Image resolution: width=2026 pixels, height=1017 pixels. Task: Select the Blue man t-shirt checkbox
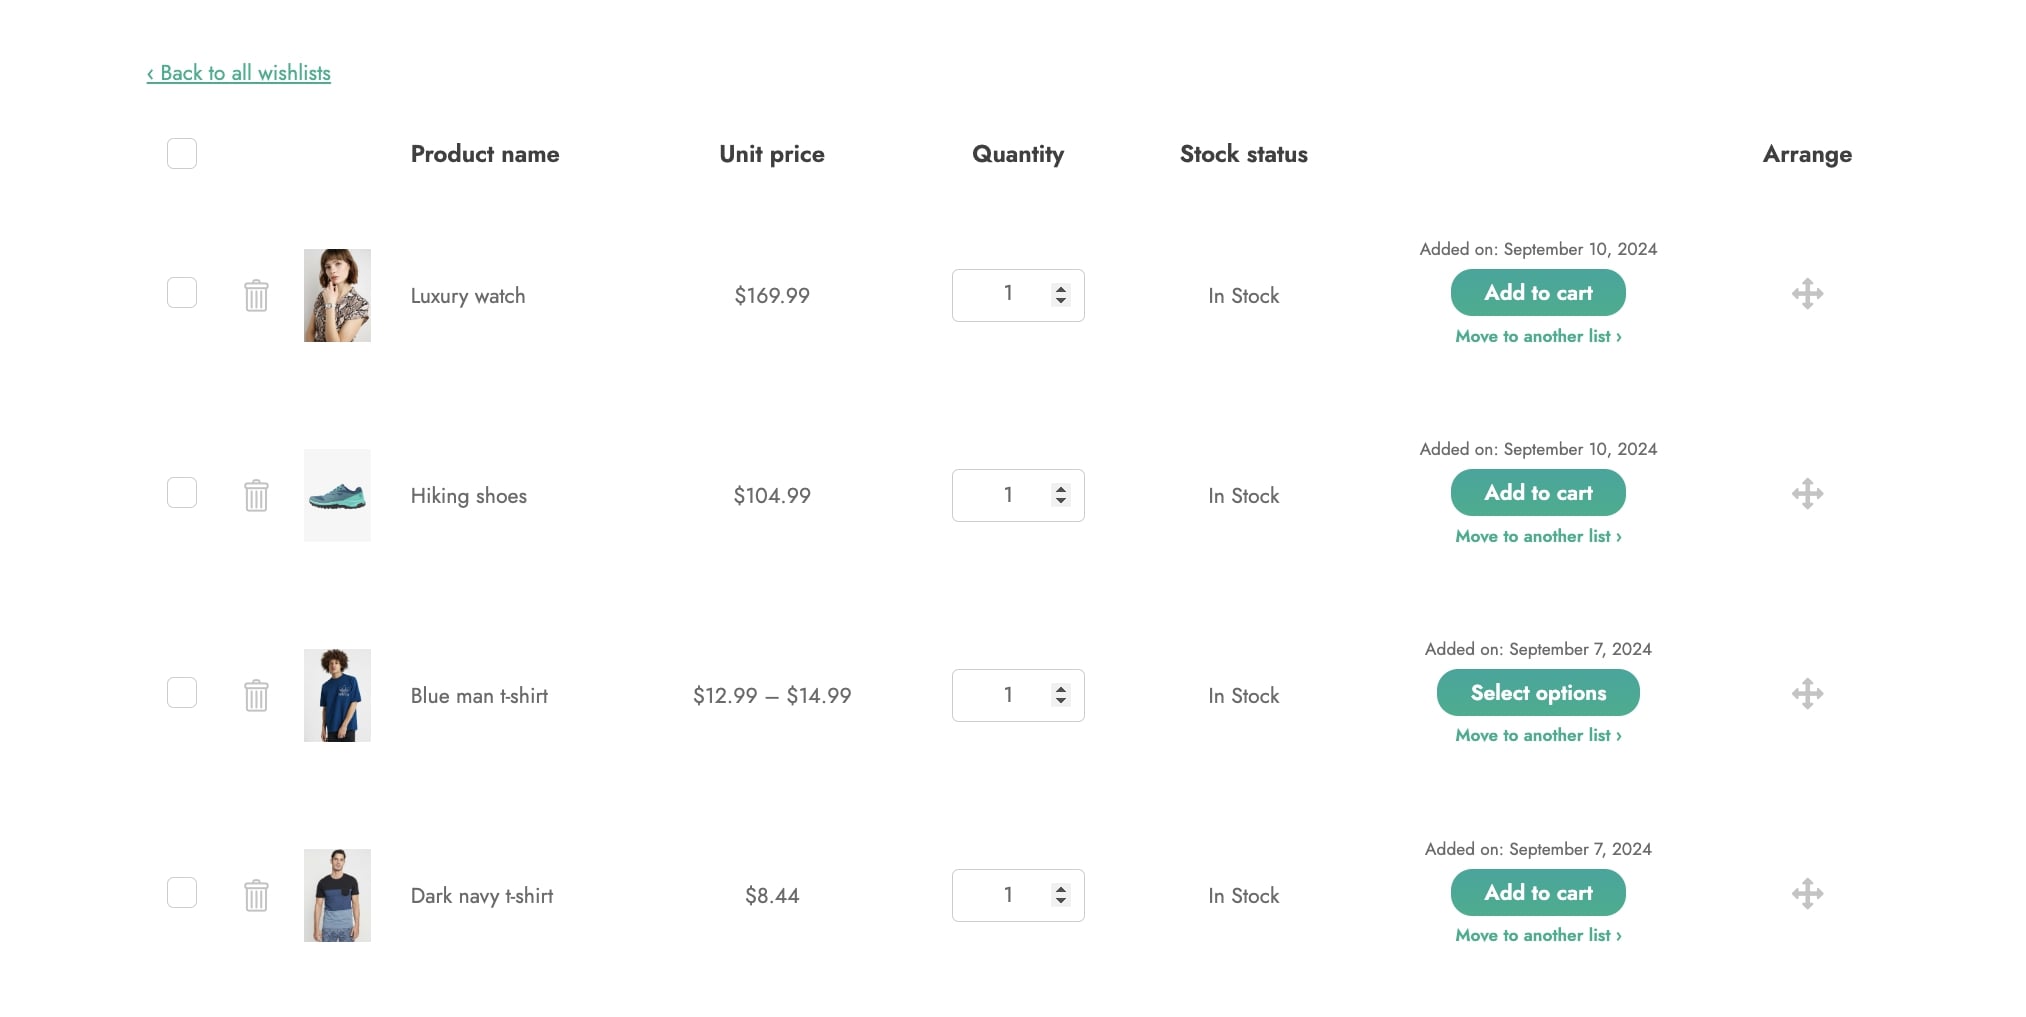pyautogui.click(x=182, y=693)
